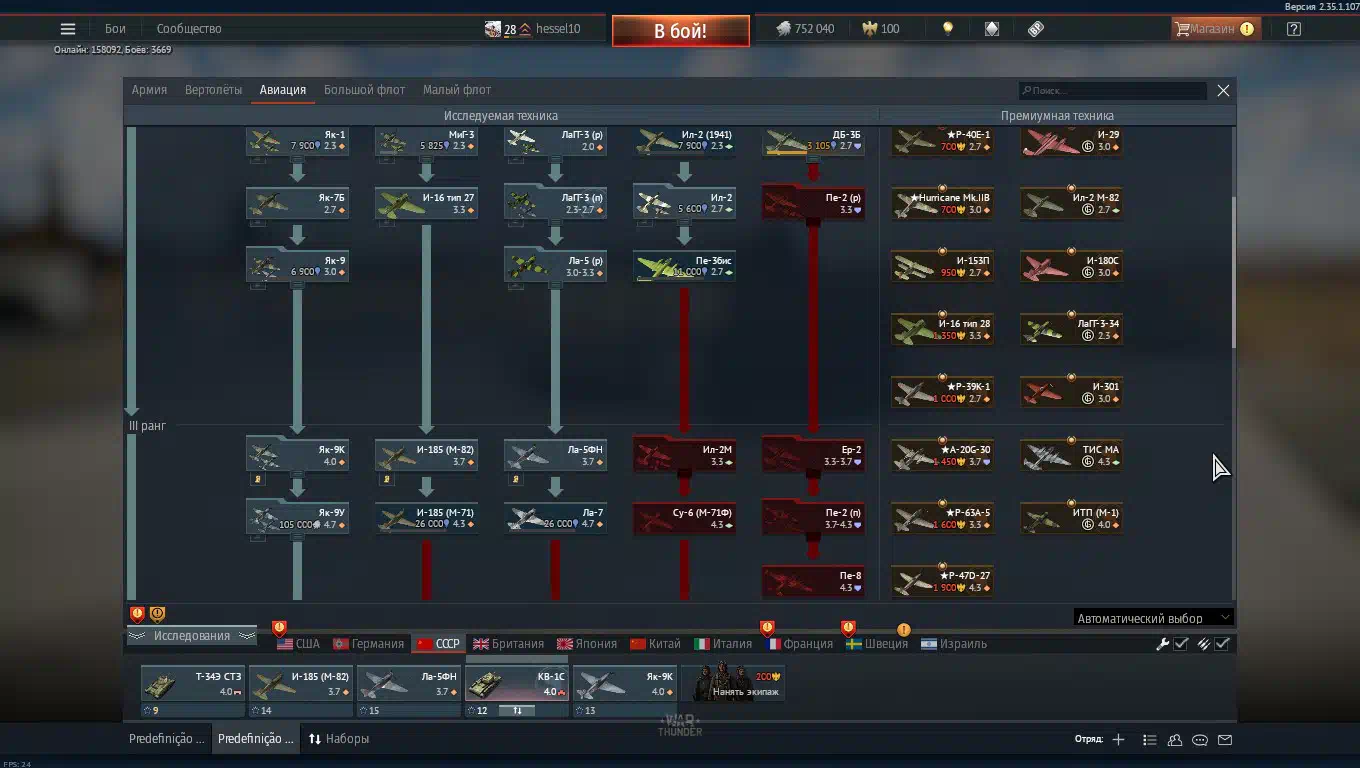The height and width of the screenshot is (768, 1360).
Task: Select ДБ-3Б bomber
Action: (x=814, y=141)
